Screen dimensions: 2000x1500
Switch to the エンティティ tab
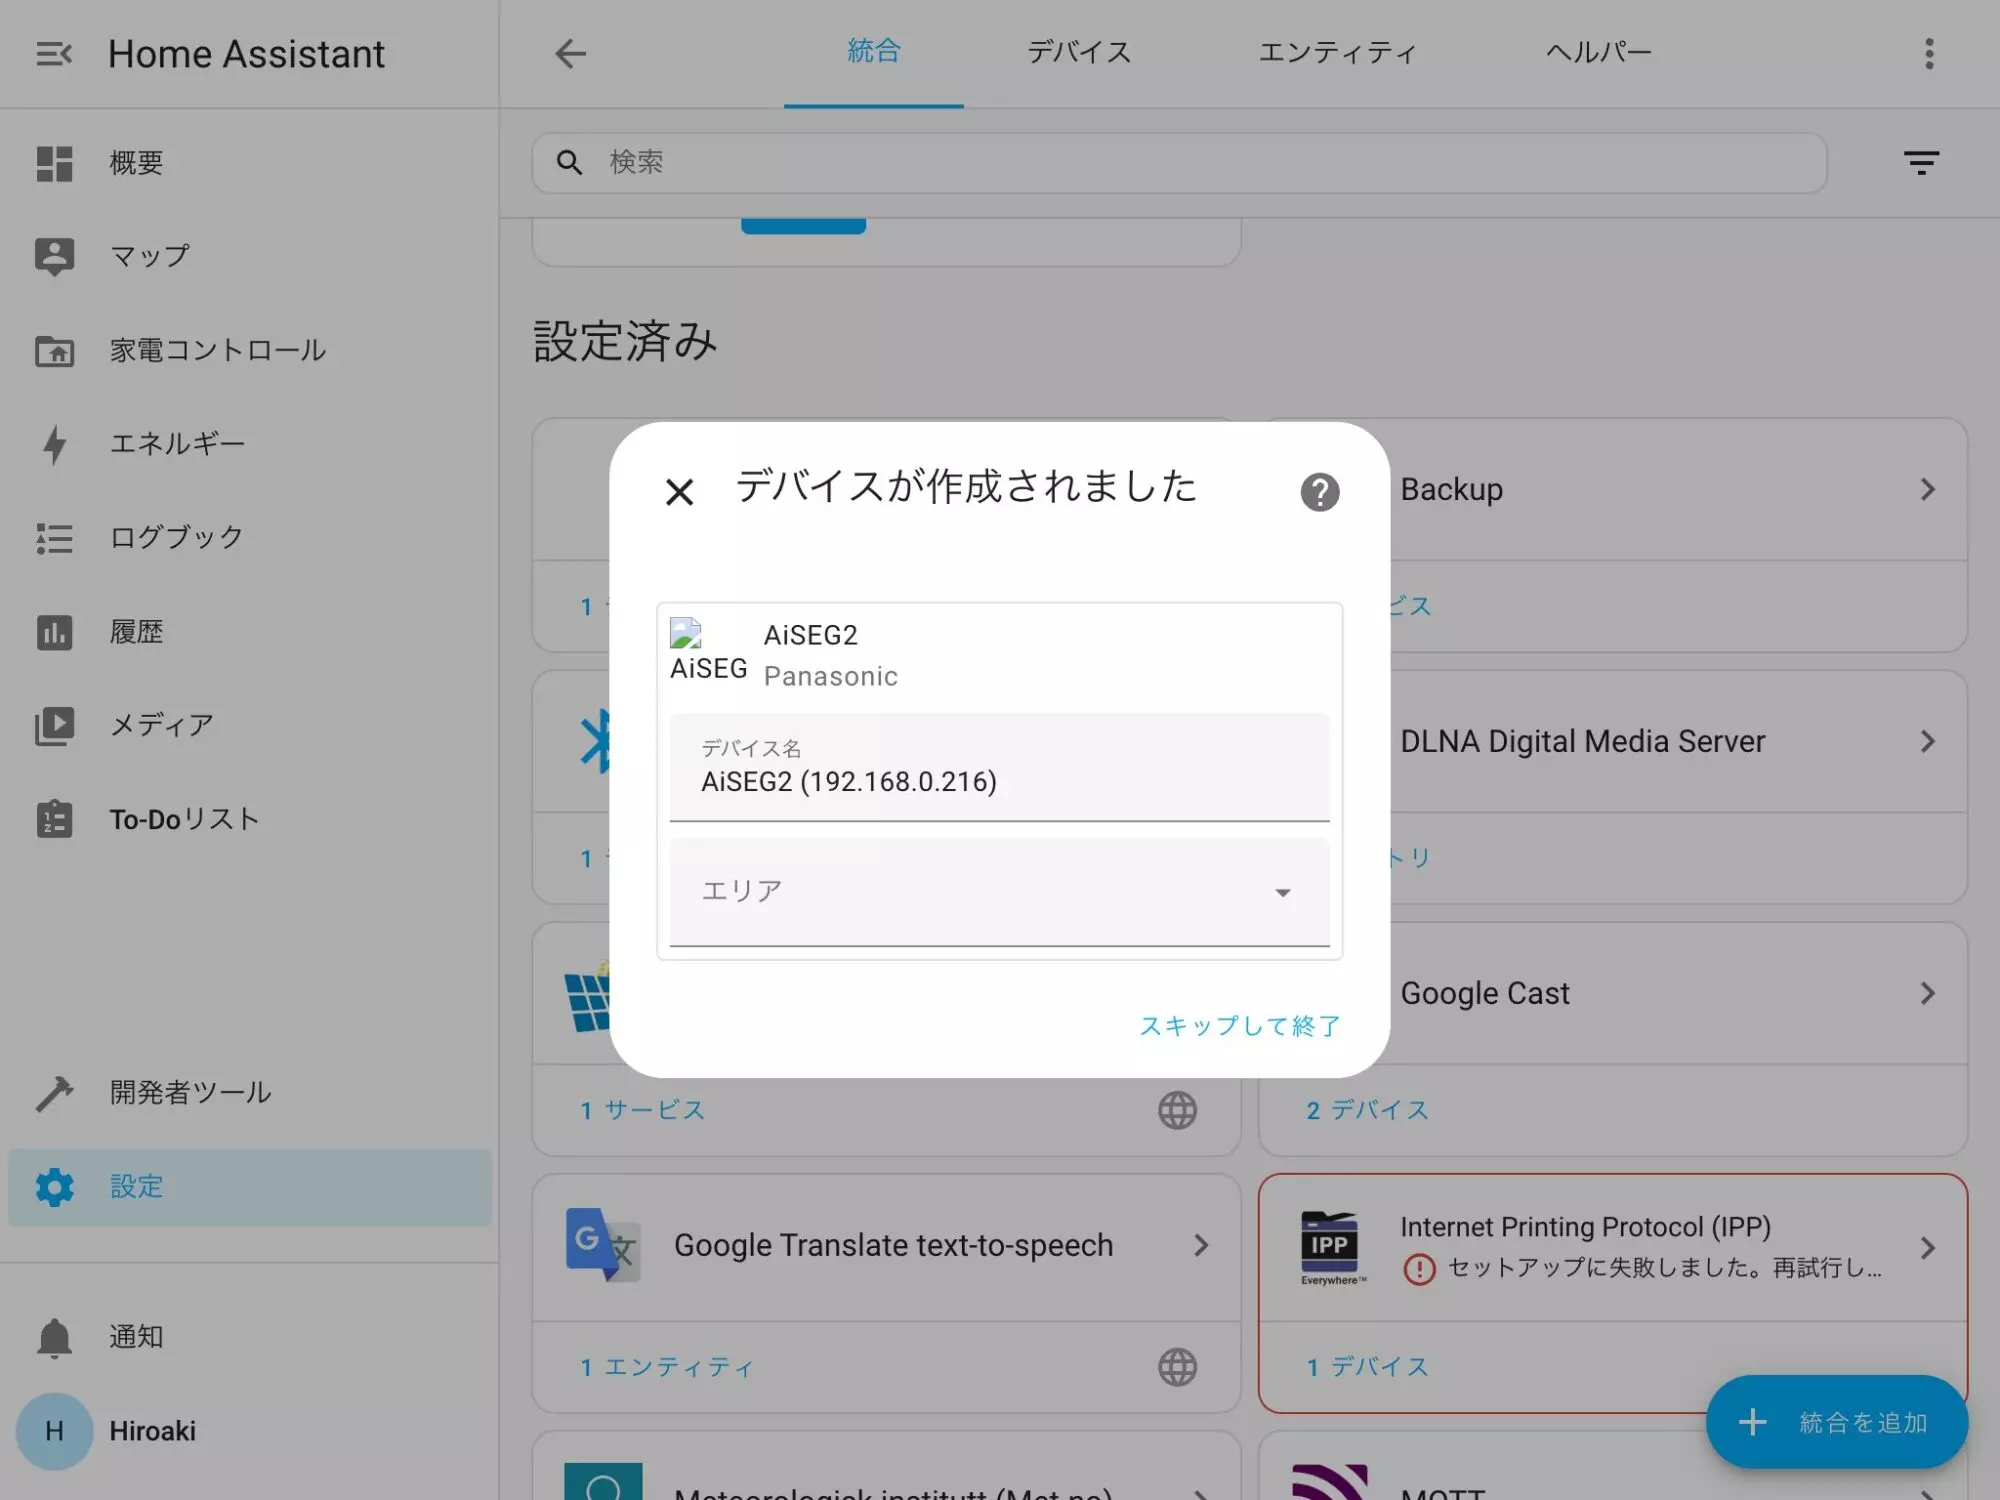pos(1337,52)
